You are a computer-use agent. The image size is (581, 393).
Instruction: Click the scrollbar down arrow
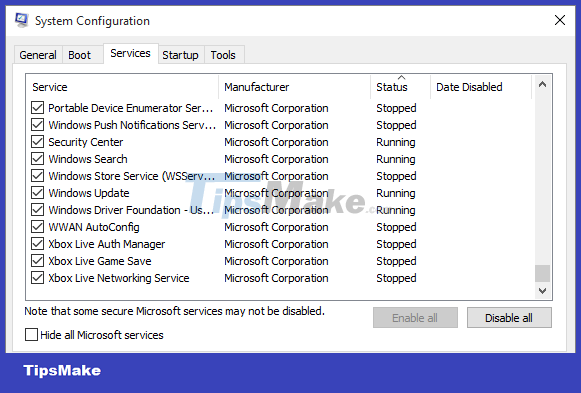click(542, 291)
